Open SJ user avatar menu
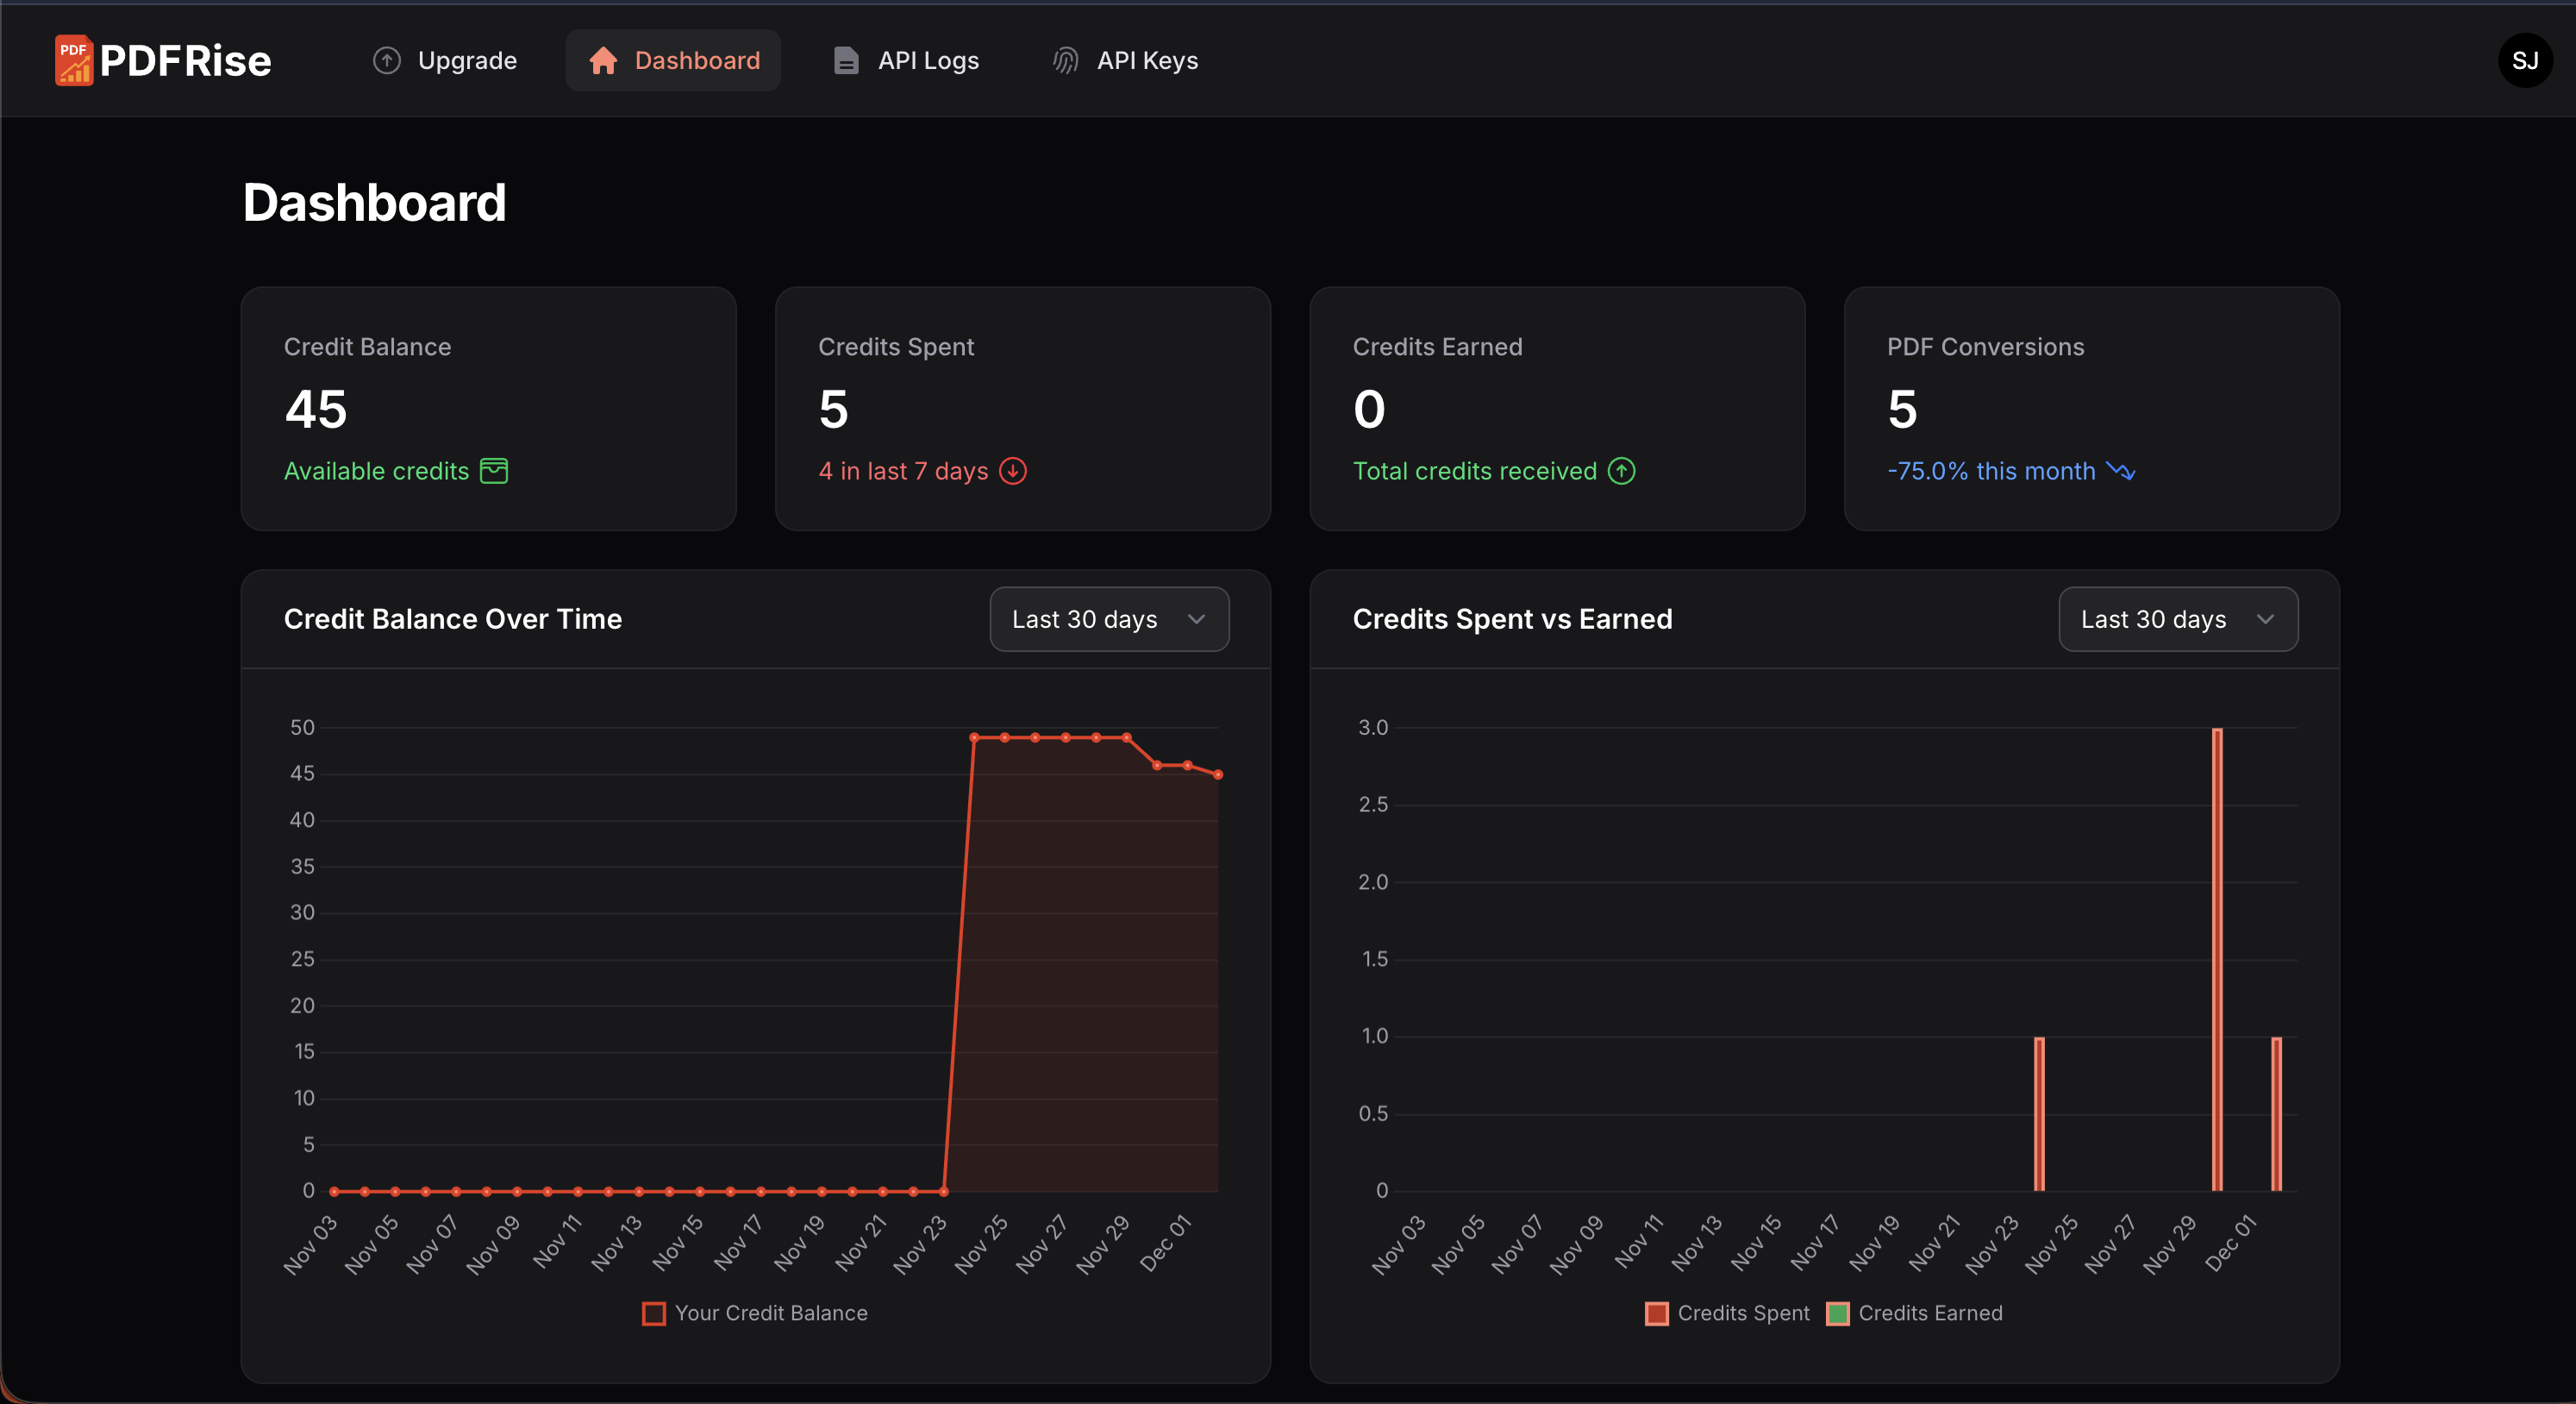The height and width of the screenshot is (1404, 2576). point(2524,61)
